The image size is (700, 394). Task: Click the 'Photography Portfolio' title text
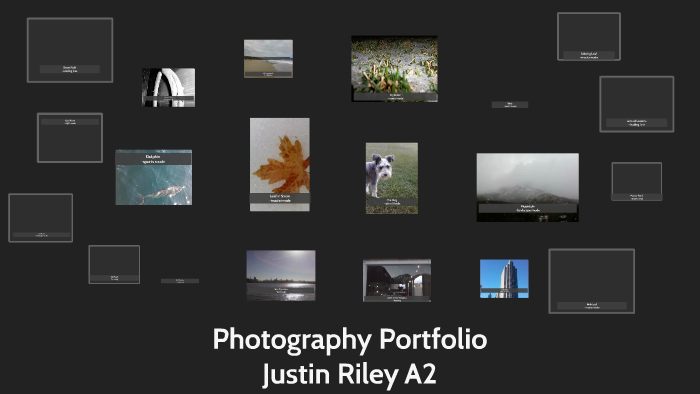tap(350, 340)
